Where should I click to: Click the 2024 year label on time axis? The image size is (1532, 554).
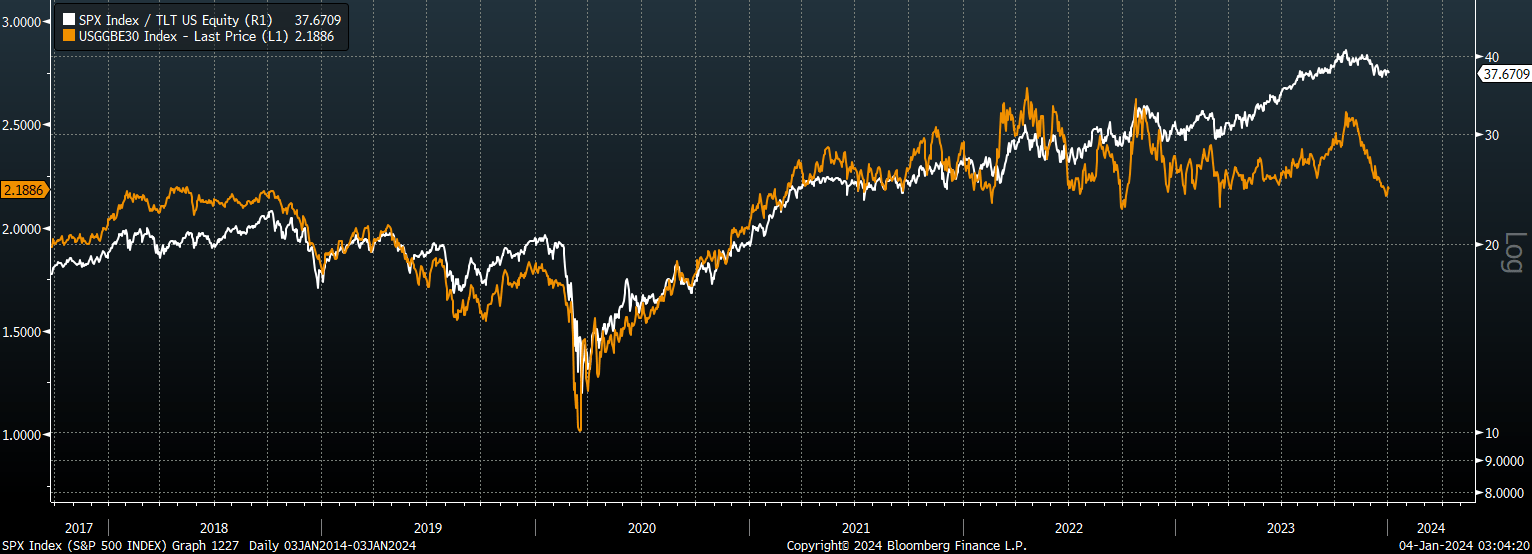pyautogui.click(x=1431, y=527)
